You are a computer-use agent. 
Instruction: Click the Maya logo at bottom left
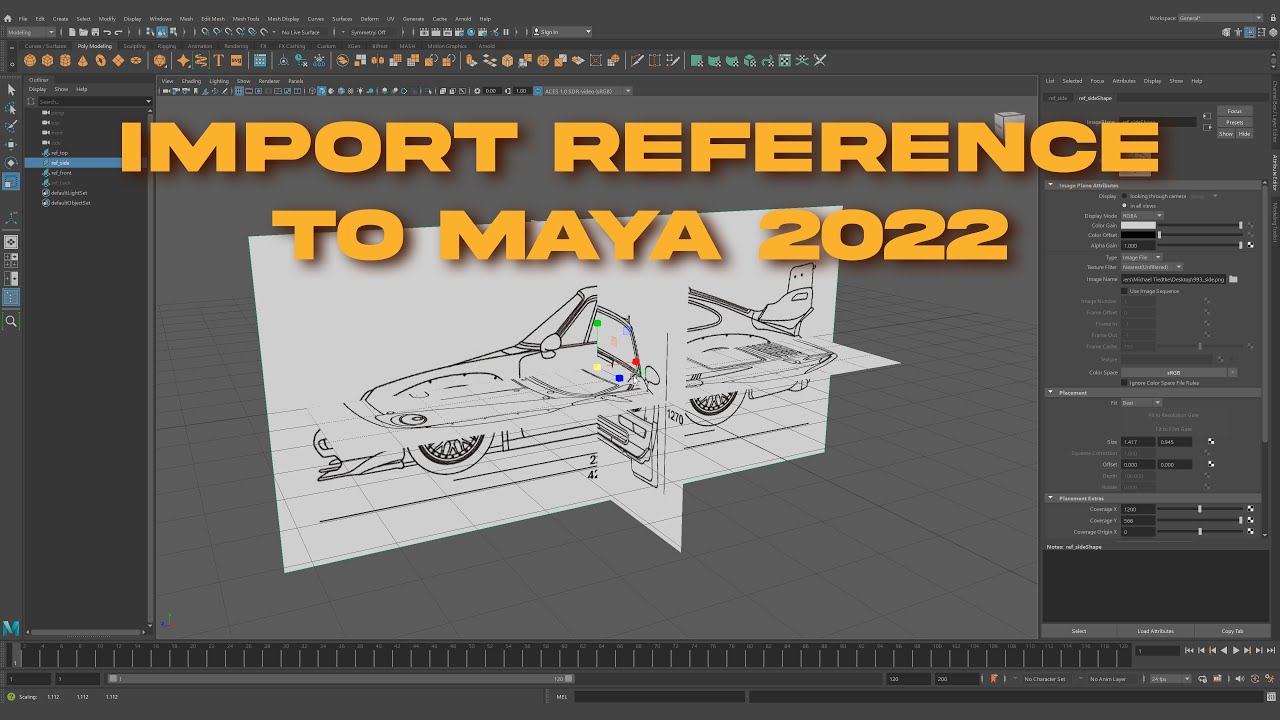pos(11,628)
